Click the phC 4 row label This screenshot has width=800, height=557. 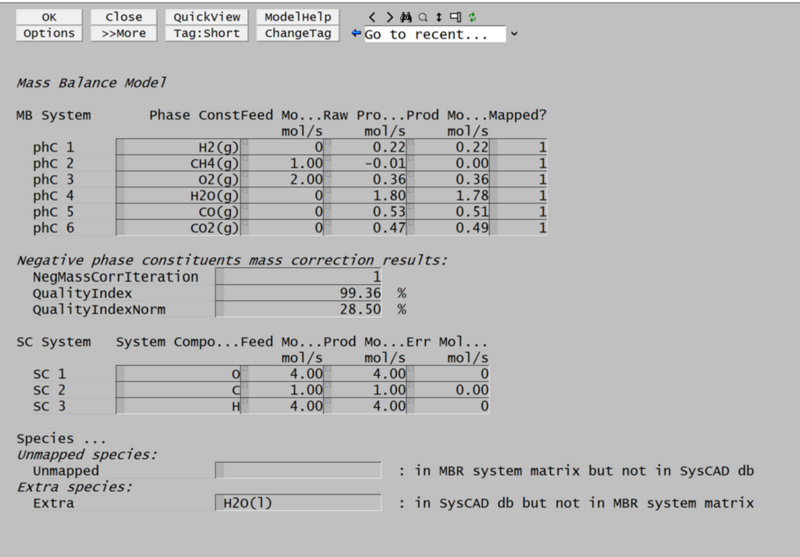click(54, 196)
